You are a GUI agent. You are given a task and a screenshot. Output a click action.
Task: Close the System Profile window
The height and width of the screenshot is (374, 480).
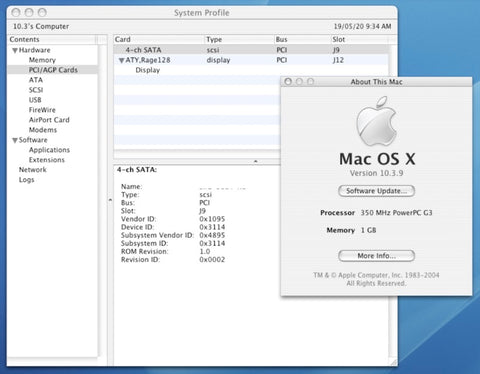[x=16, y=13]
